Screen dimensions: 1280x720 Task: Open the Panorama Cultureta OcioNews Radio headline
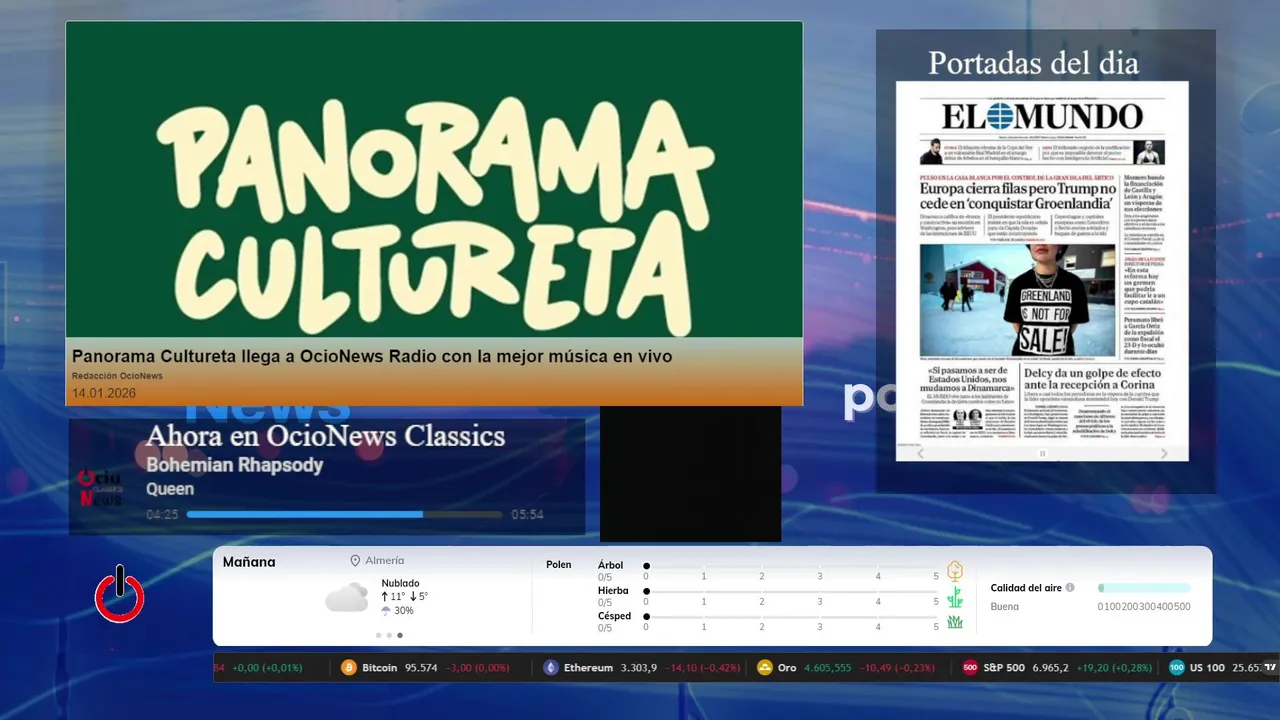click(372, 356)
